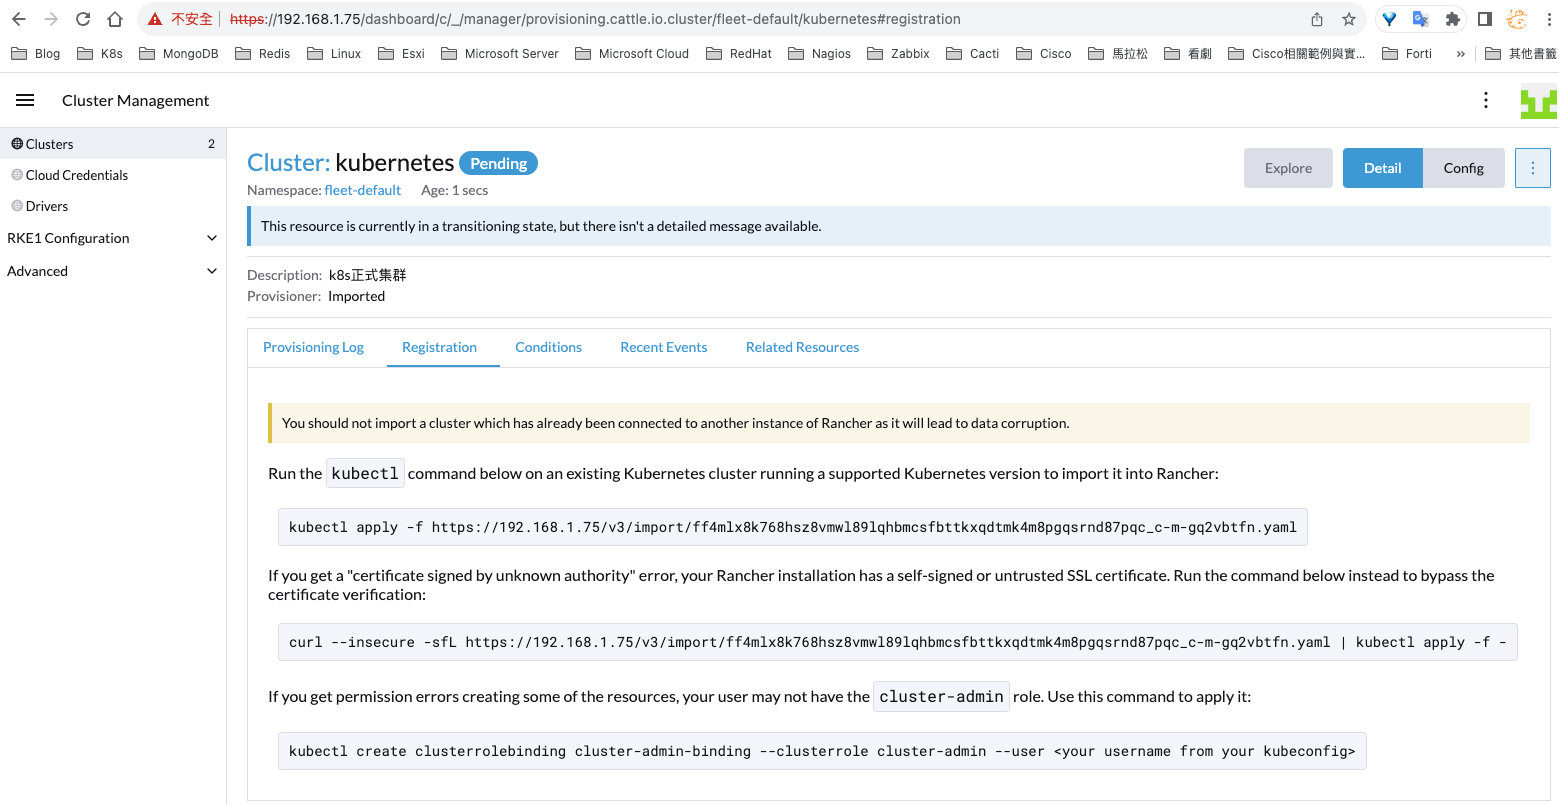Click the Explore button
Screen dimensions: 1559x805
(1288, 168)
